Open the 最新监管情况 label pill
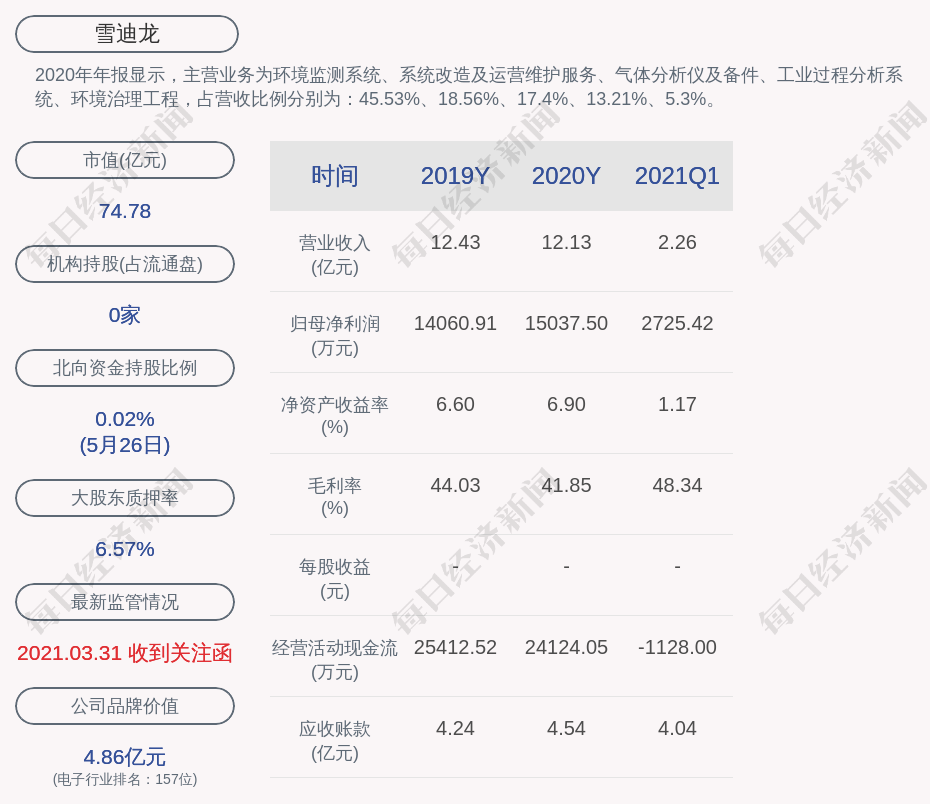The height and width of the screenshot is (804, 930). coord(125,602)
